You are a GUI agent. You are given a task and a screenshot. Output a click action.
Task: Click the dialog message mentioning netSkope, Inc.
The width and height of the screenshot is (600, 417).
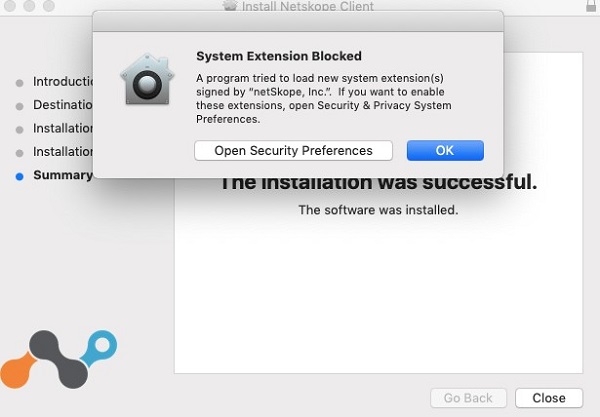click(323, 98)
